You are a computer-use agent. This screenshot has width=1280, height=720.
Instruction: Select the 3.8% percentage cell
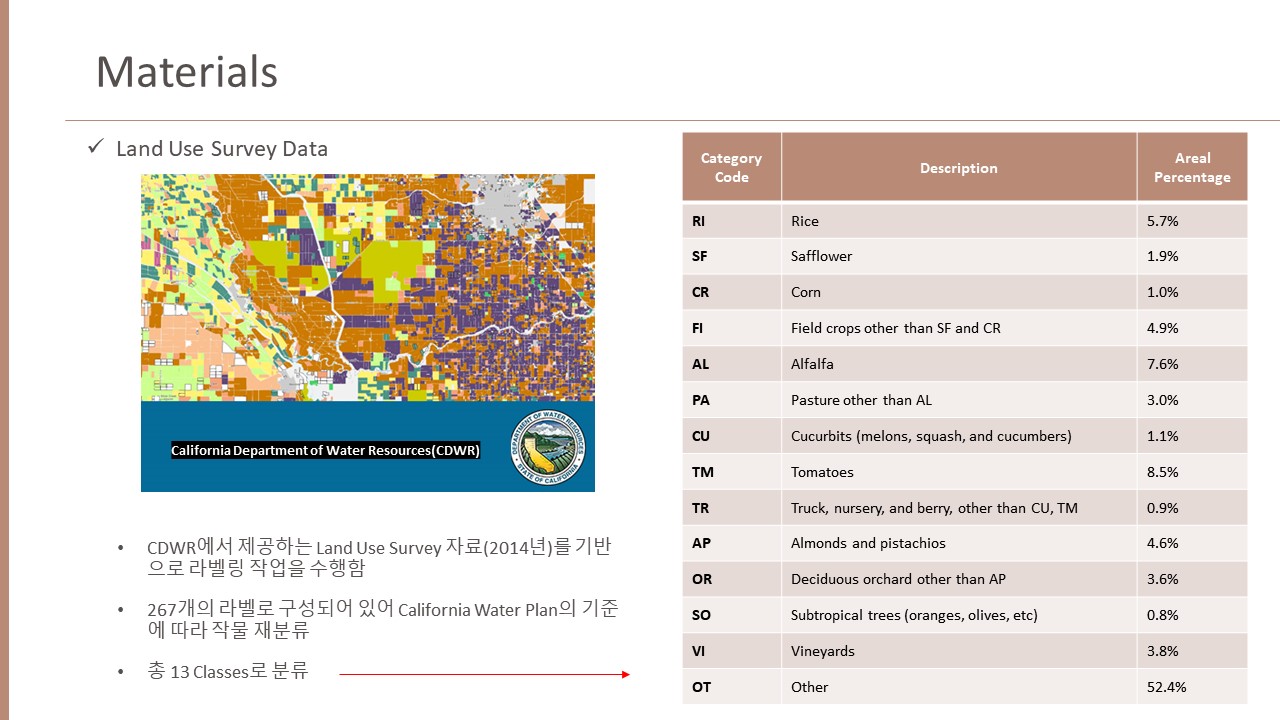click(x=1192, y=651)
